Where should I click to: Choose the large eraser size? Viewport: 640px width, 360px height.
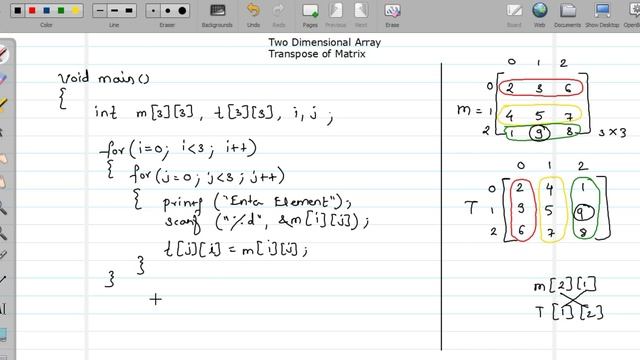182,11
